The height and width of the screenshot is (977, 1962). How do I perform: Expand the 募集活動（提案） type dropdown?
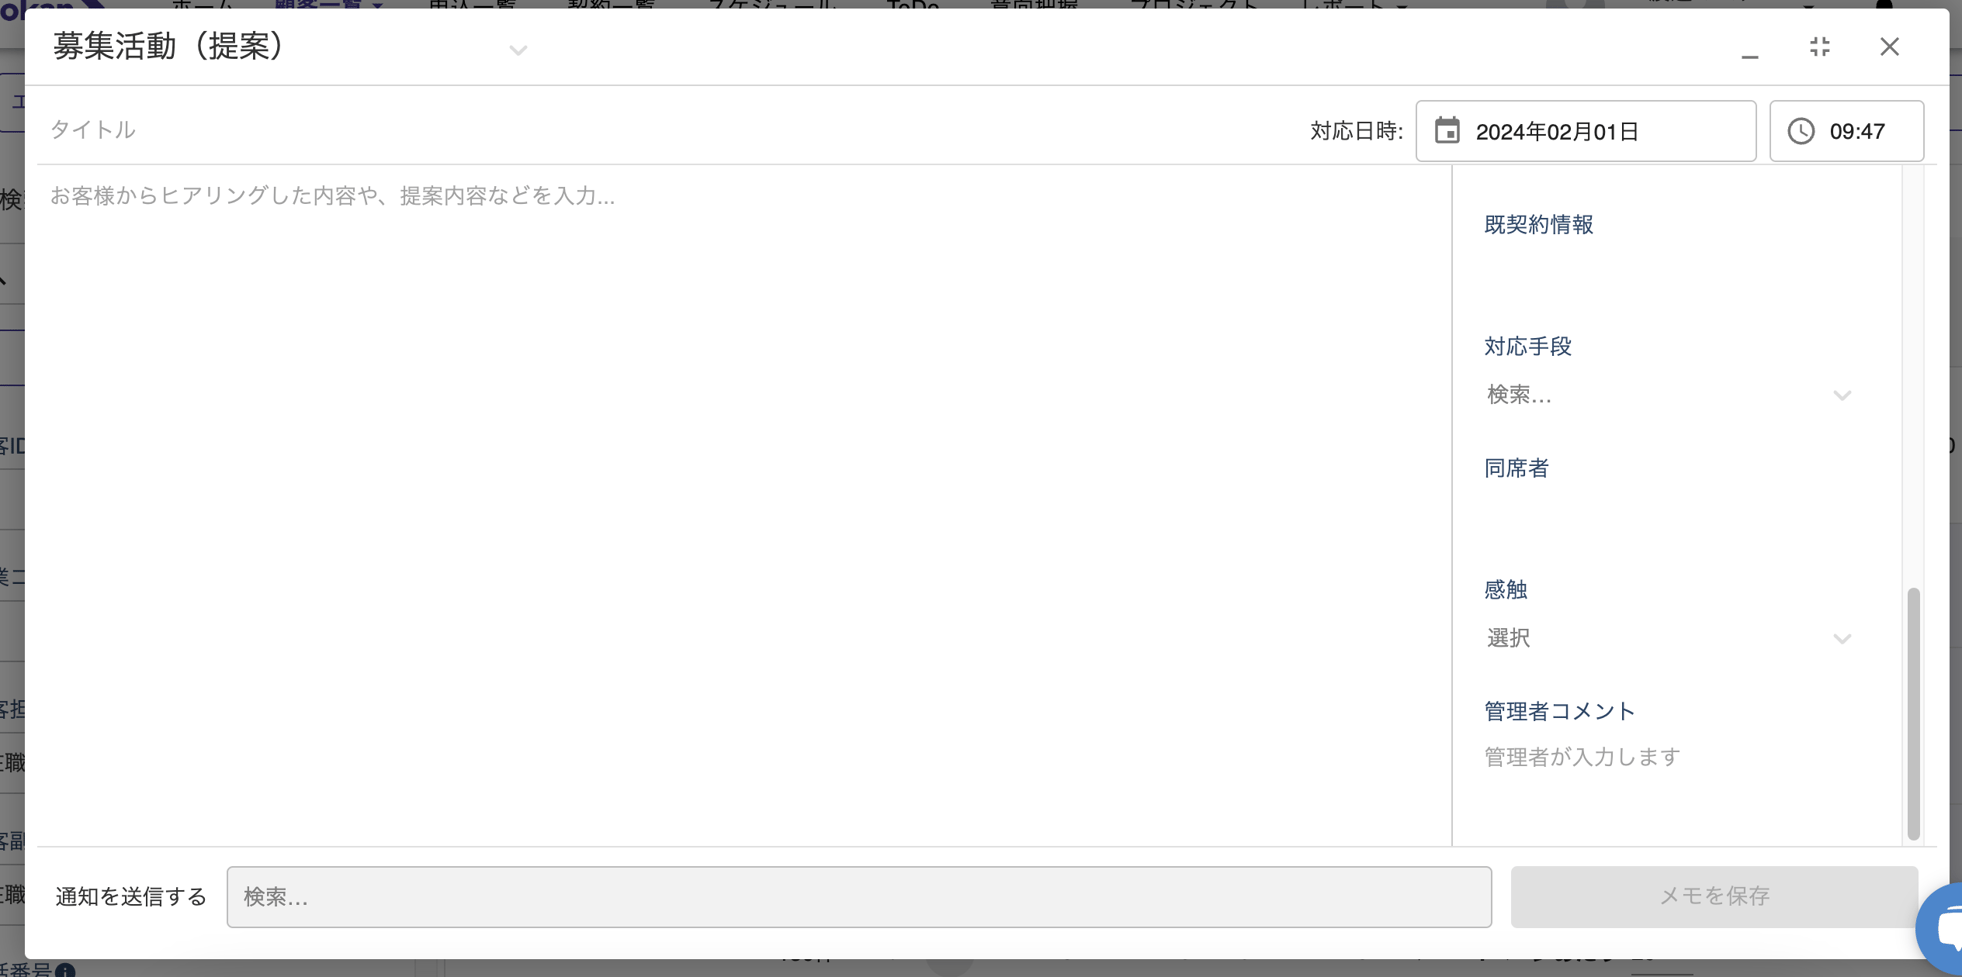[x=517, y=50]
